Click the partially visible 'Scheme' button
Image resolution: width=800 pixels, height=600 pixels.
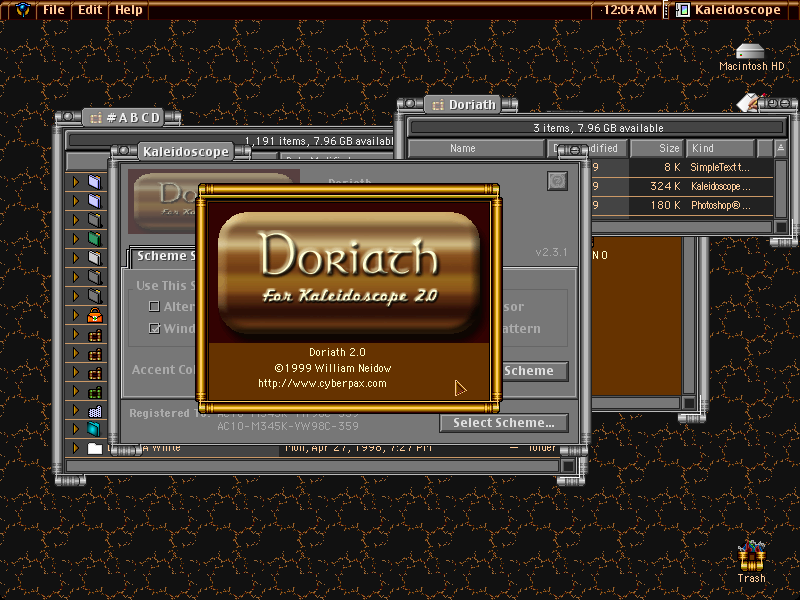(535, 371)
